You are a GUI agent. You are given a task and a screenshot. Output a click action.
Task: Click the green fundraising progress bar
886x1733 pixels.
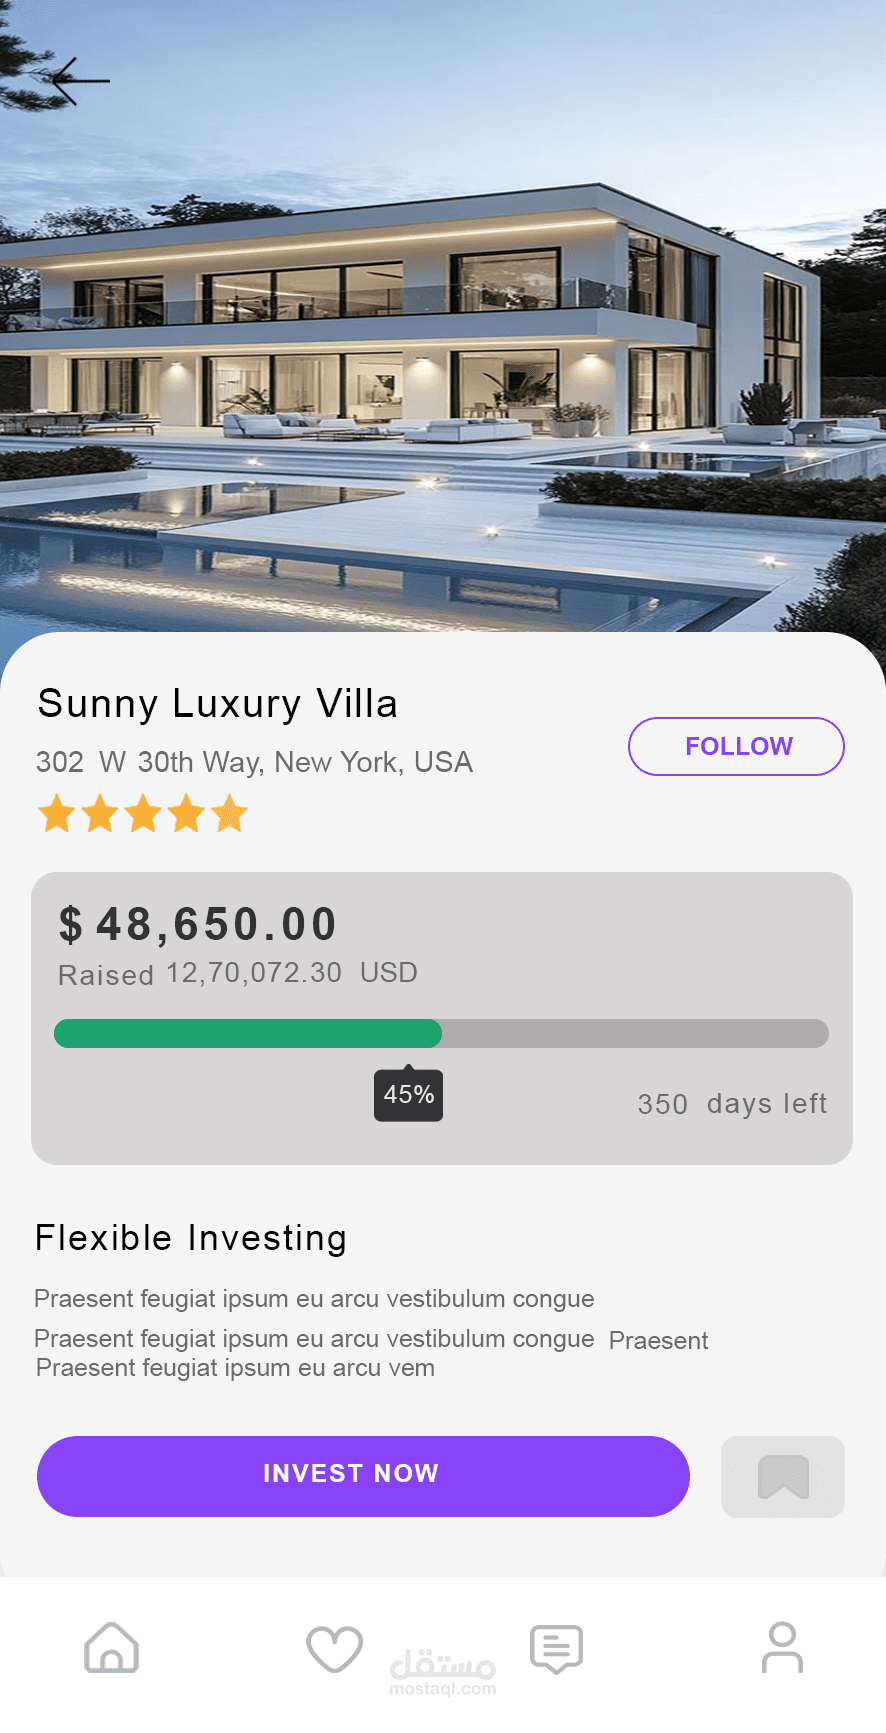[248, 1033]
